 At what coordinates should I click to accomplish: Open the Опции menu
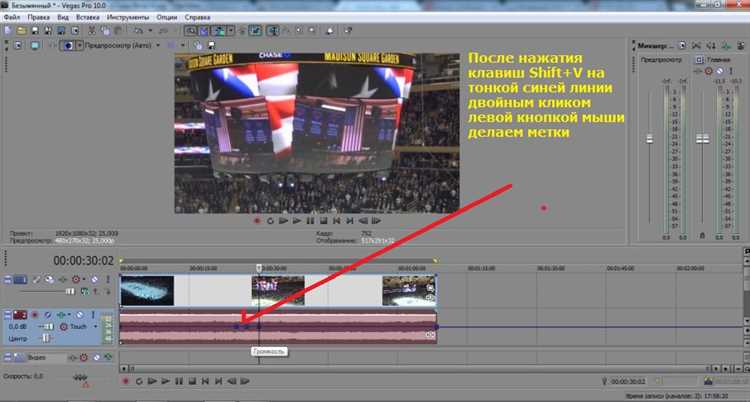click(x=166, y=17)
